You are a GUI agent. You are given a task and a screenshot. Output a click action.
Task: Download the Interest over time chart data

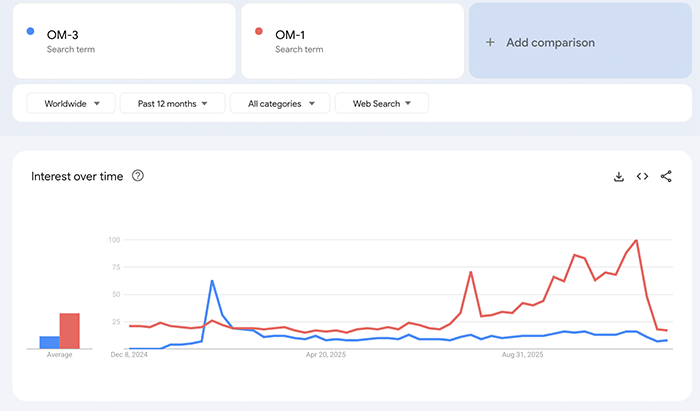click(619, 176)
